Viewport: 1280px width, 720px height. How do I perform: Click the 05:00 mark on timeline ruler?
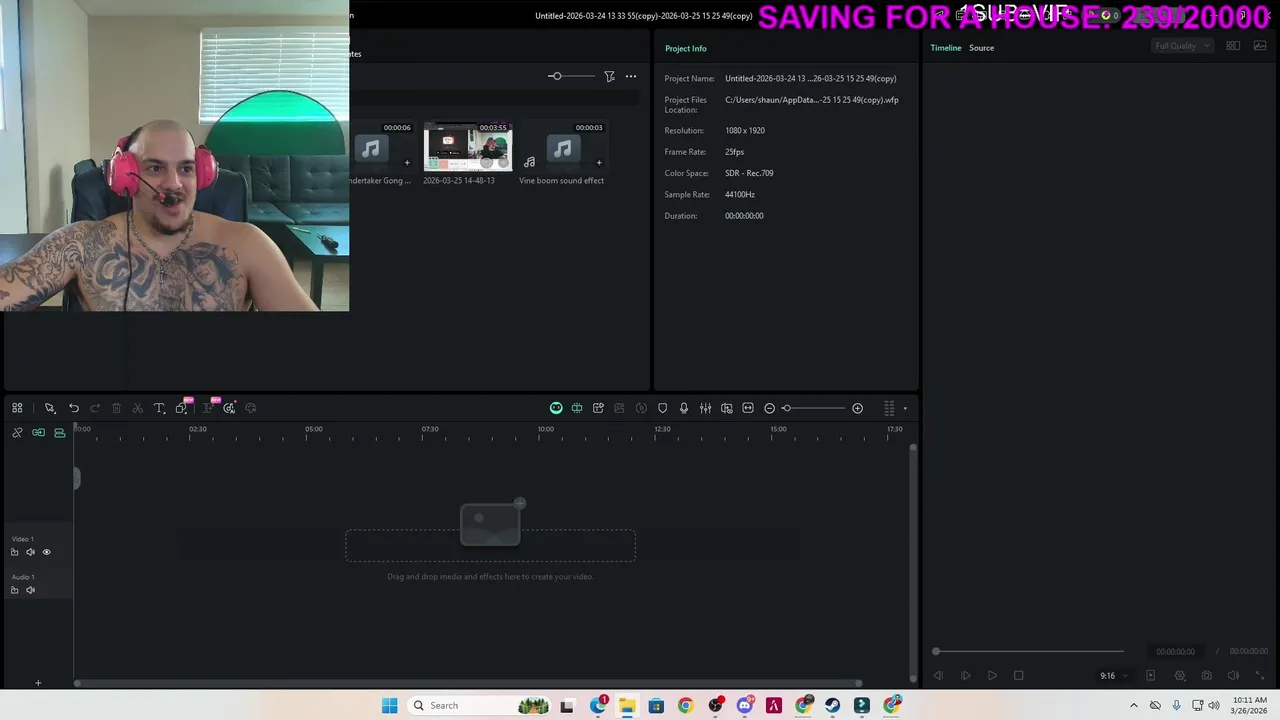(x=314, y=429)
